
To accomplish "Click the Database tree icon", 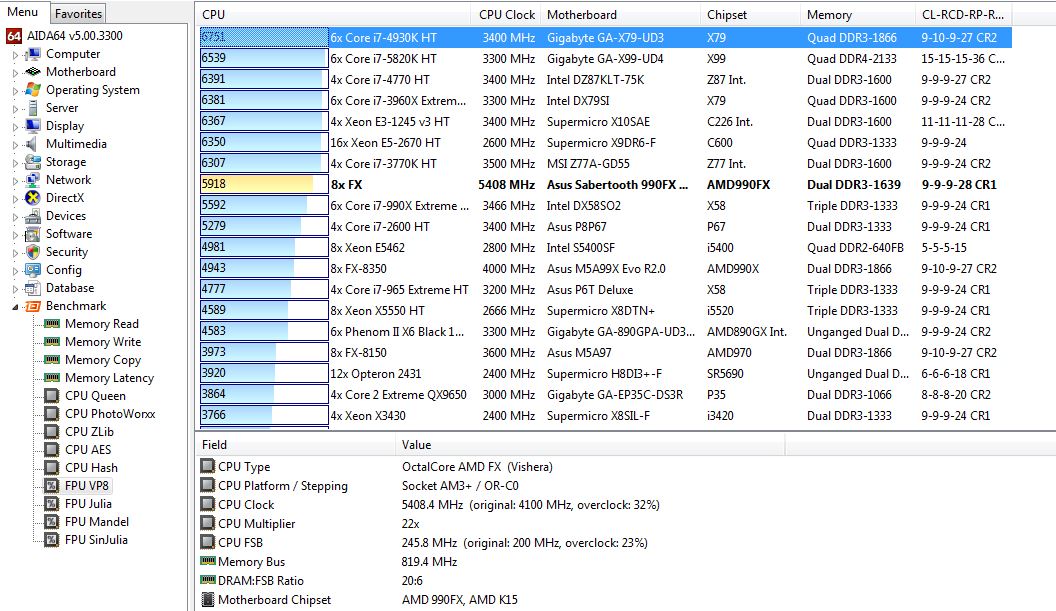I will click(x=32, y=288).
